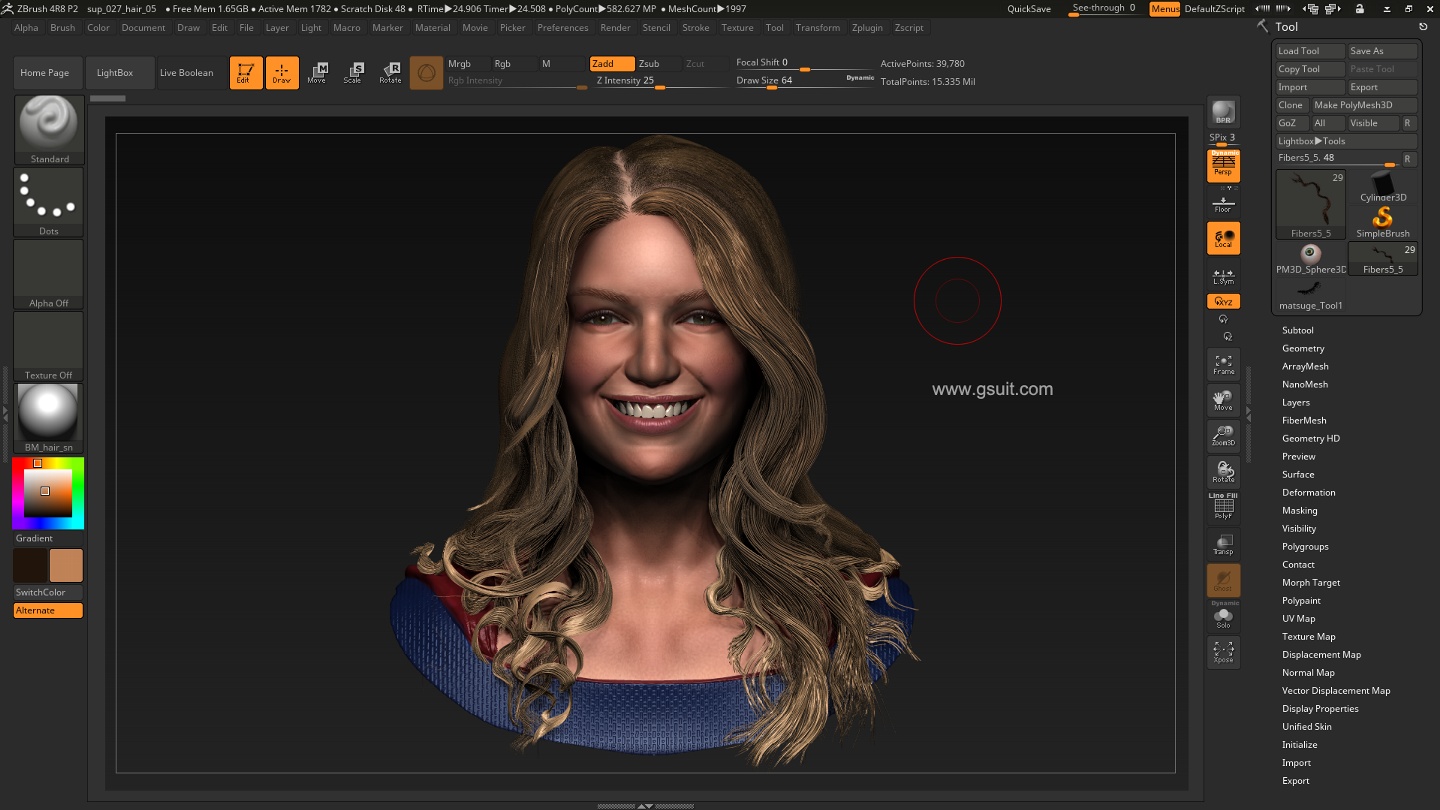Expand the Polypaint section
Screen dimensions: 1440x810
point(1301,600)
